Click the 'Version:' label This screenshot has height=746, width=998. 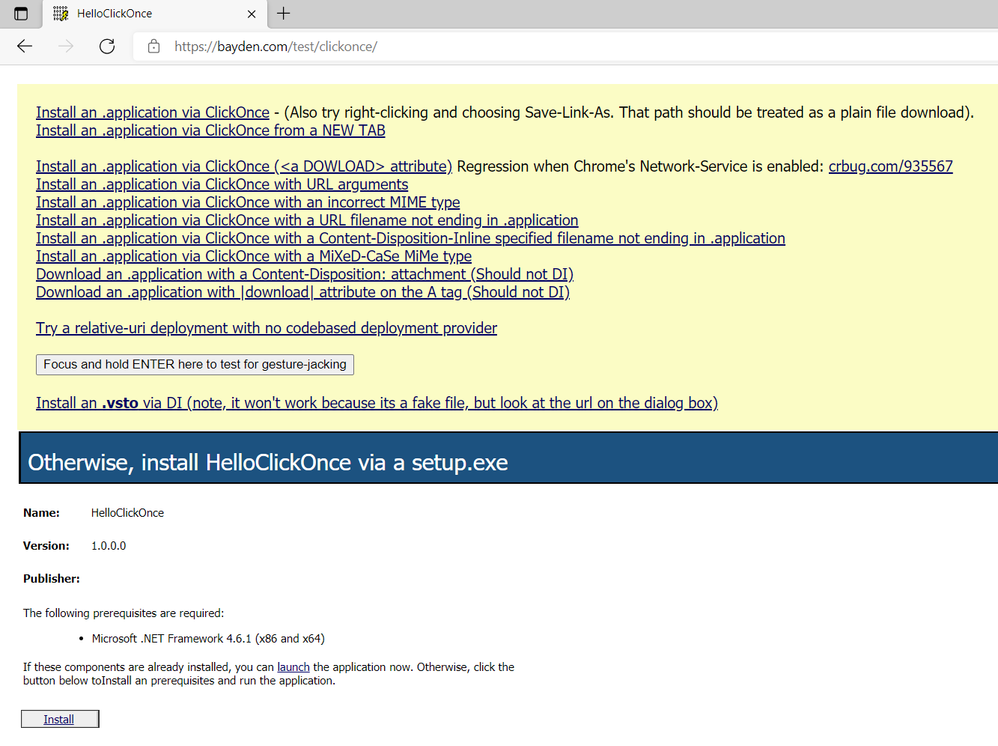pos(46,545)
